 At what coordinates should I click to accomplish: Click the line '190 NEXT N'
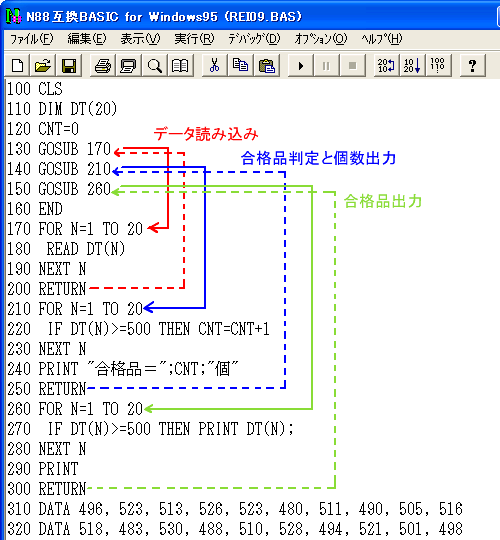pyautogui.click(x=46, y=269)
